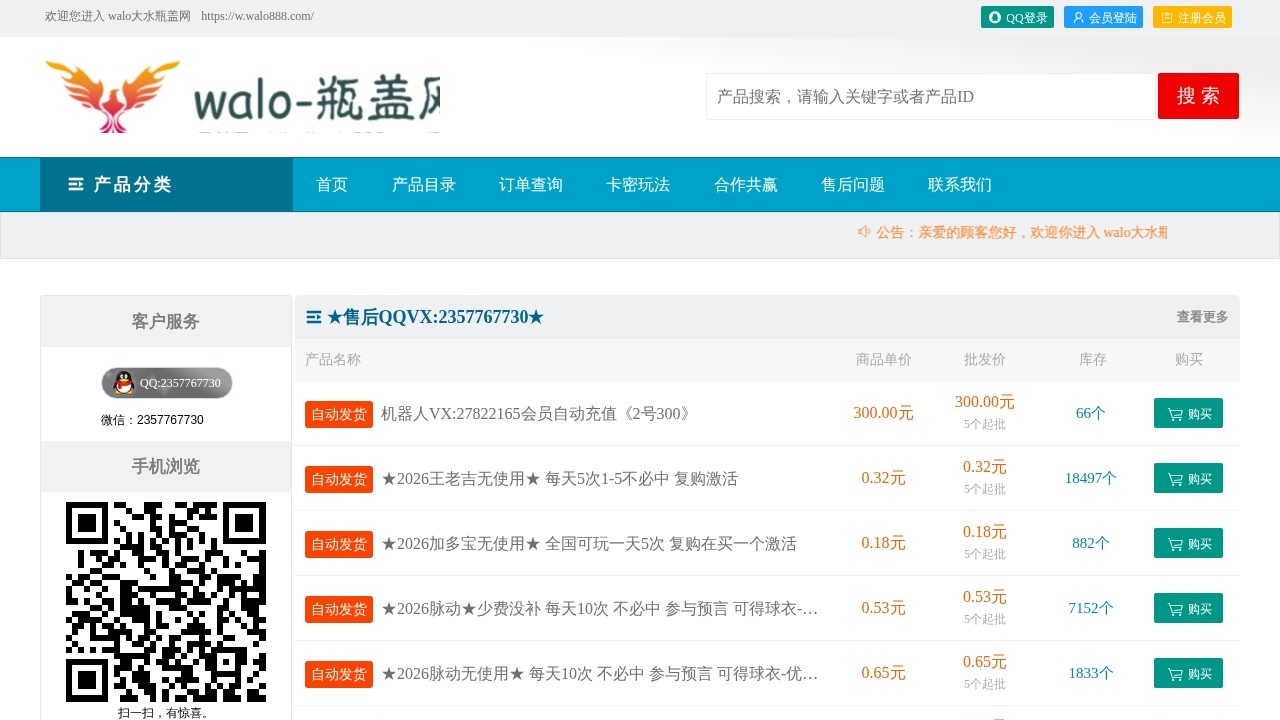Click unit price 0.32元 in 商品单价 column
1280x720 pixels.
(x=884, y=478)
